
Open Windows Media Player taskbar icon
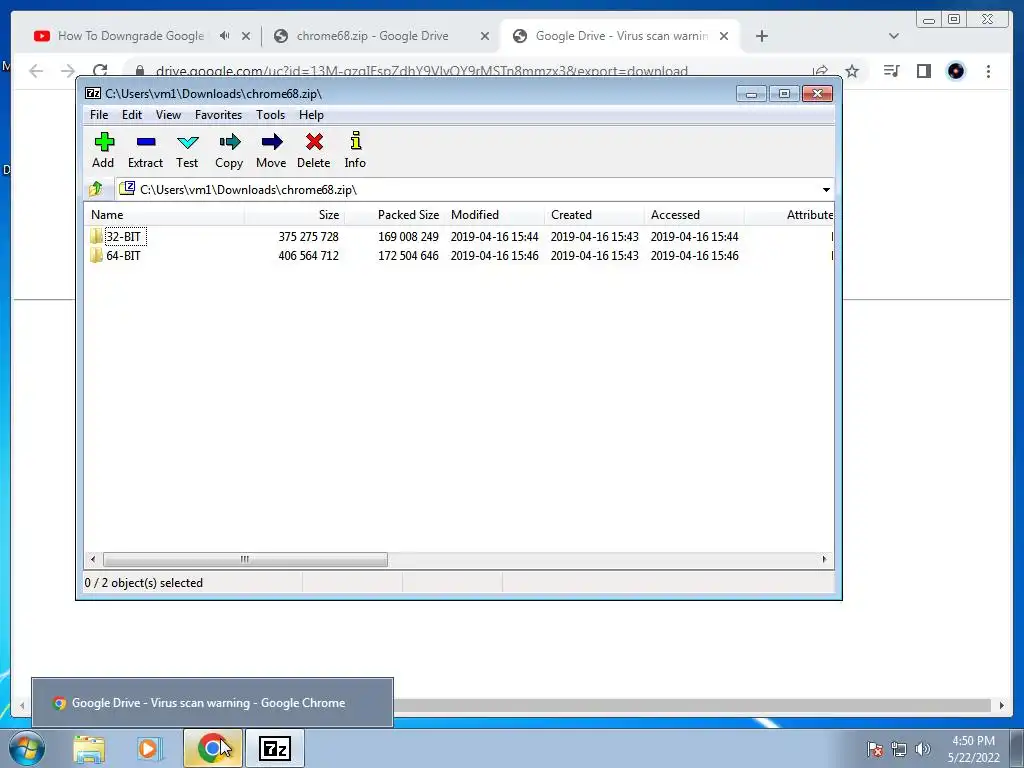(x=149, y=749)
